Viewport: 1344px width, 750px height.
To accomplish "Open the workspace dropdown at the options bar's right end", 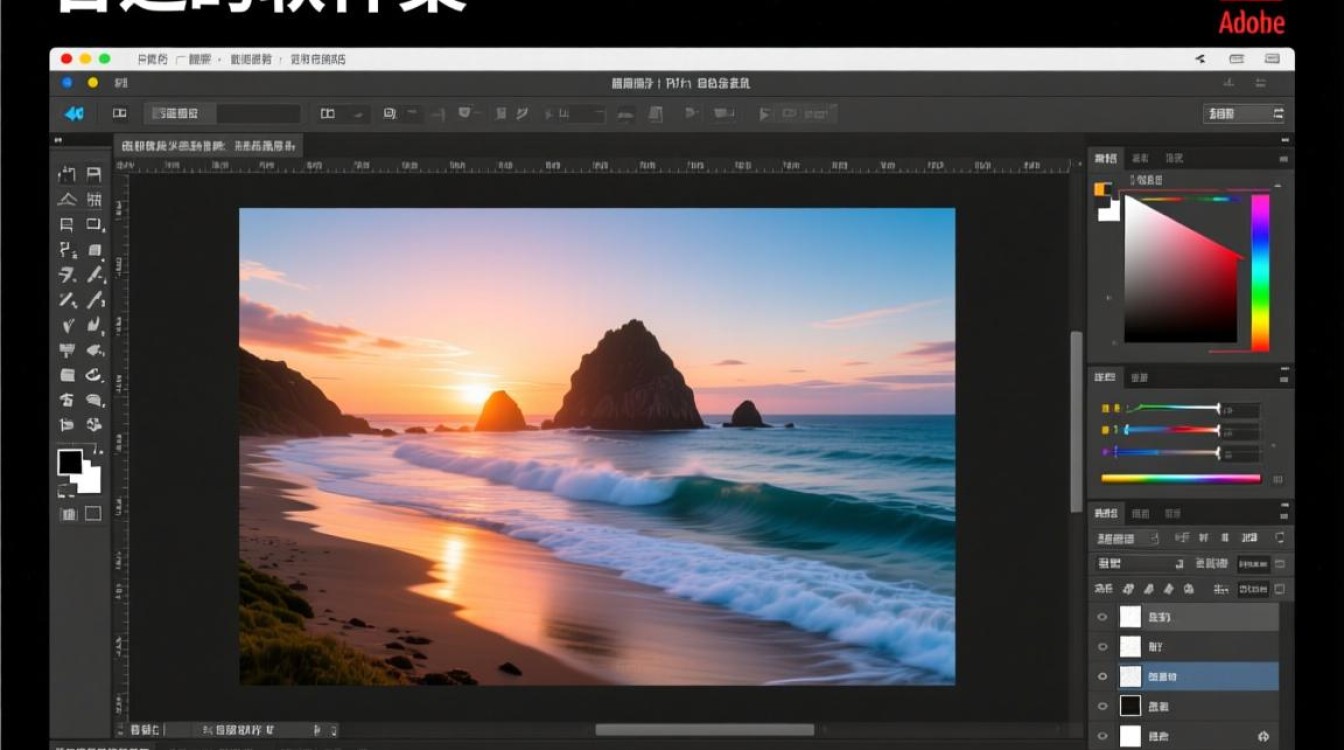I will tap(1245, 114).
